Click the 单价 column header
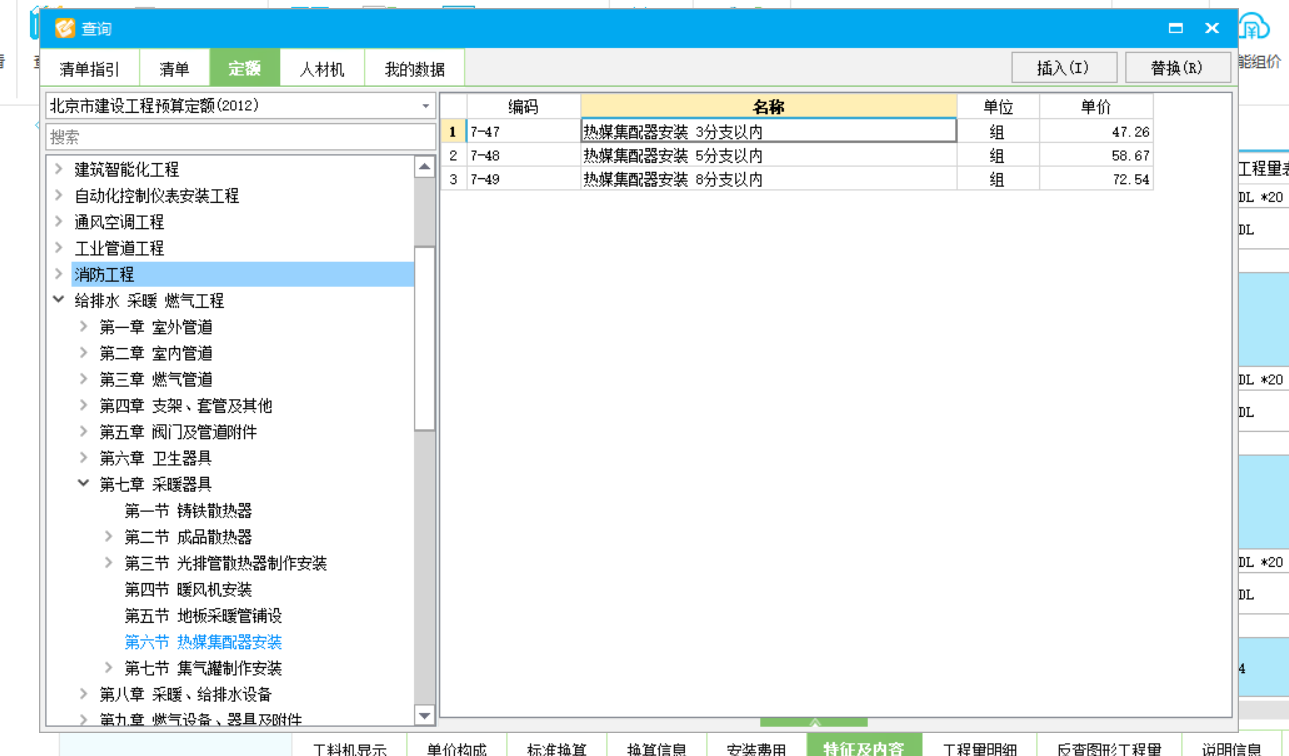Image resolution: width=1289 pixels, height=756 pixels. (1096, 106)
